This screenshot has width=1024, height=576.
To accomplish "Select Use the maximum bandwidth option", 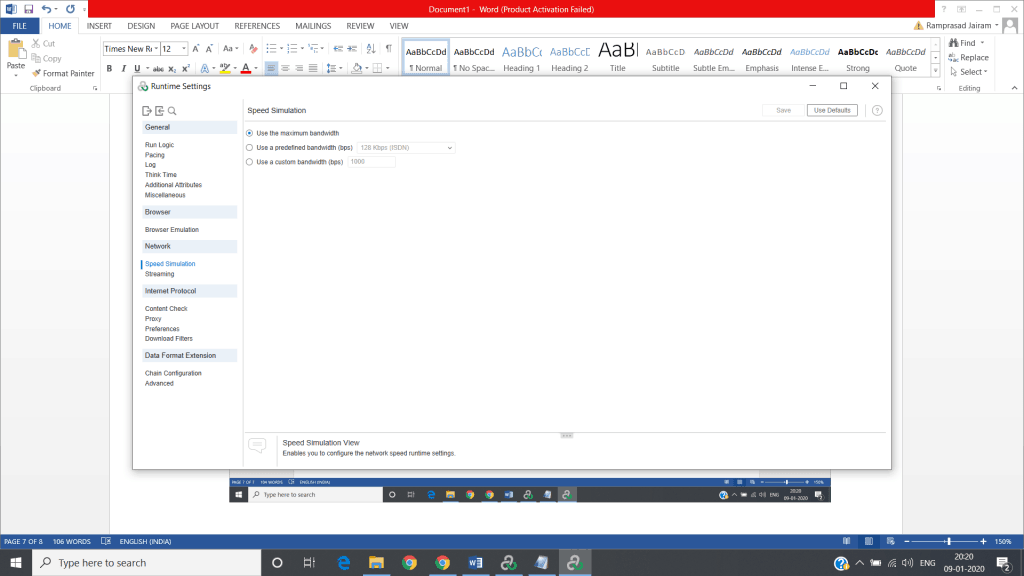I will [249, 133].
